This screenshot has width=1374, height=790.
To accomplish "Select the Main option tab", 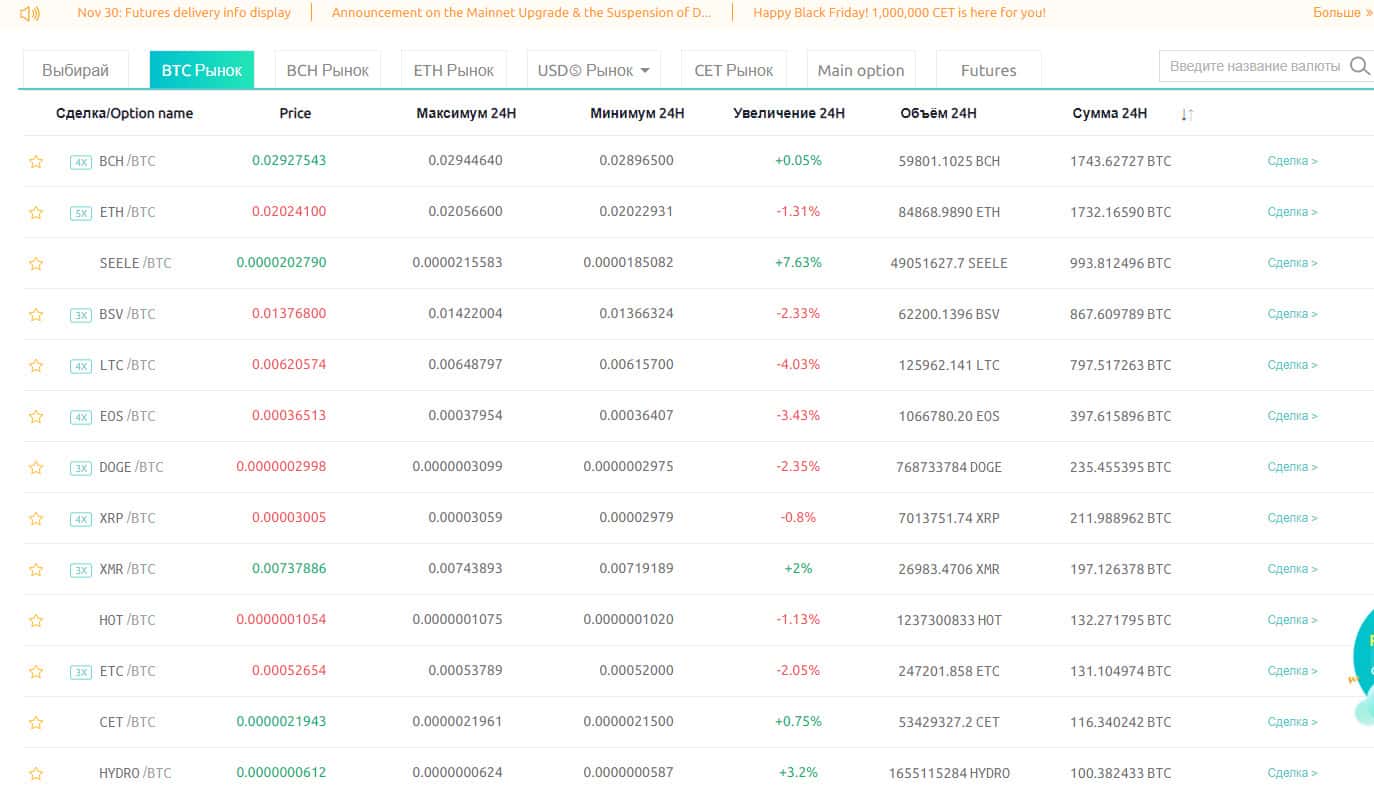I will coord(861,70).
